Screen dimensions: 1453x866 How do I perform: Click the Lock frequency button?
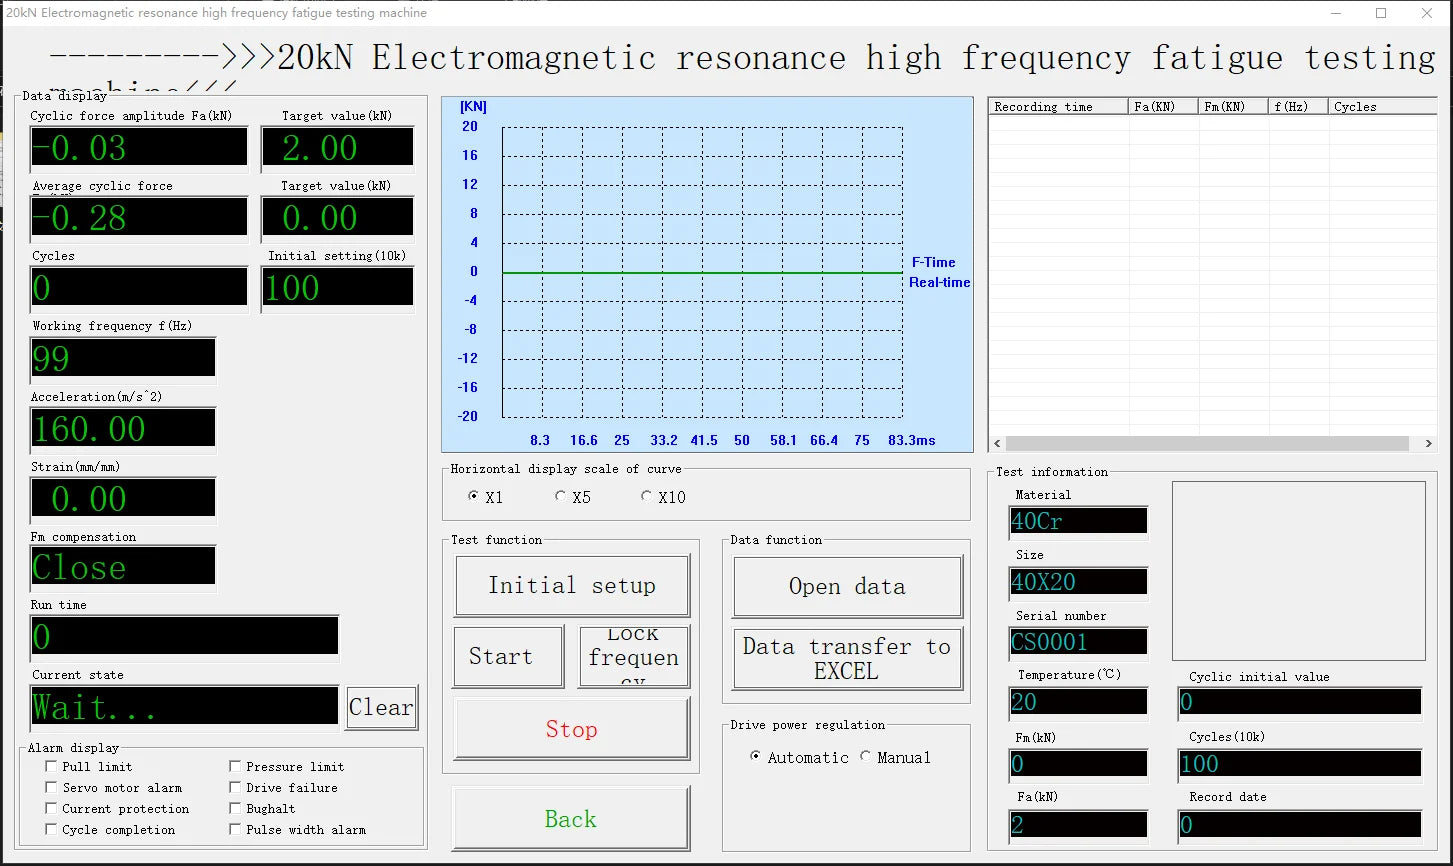click(633, 657)
